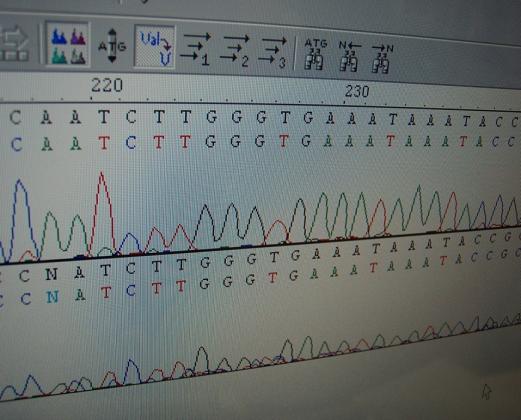Find previous N with left-arrow binoculars
This screenshot has width=521, height=420.
tap(350, 56)
